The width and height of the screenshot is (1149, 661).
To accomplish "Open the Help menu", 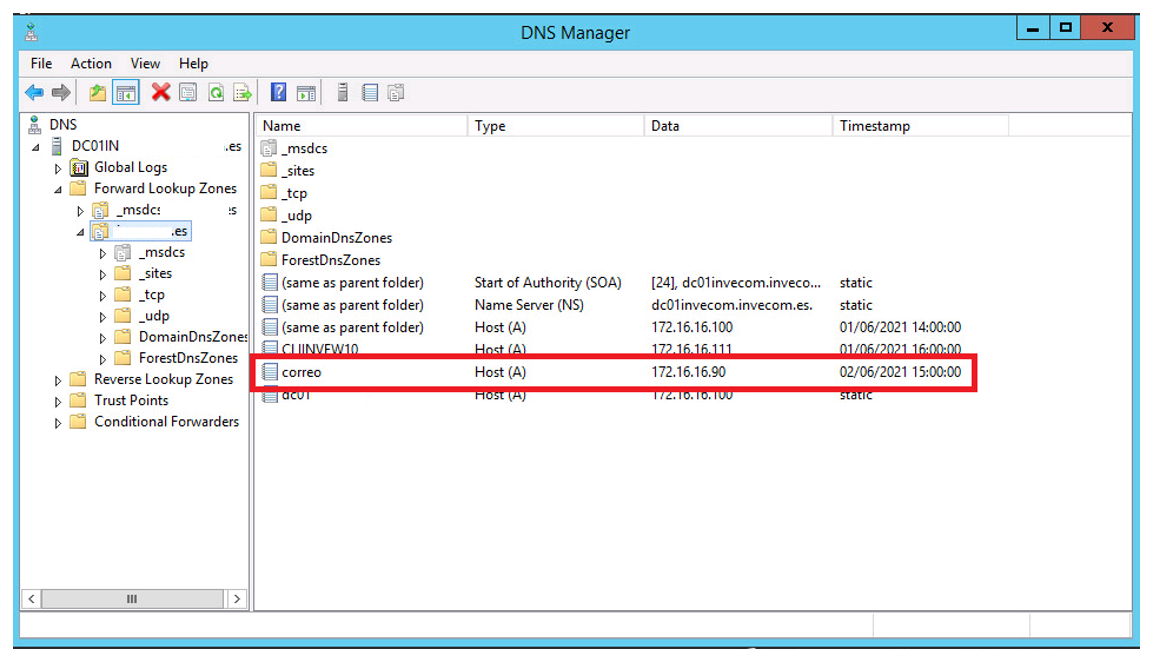I will [x=193, y=64].
